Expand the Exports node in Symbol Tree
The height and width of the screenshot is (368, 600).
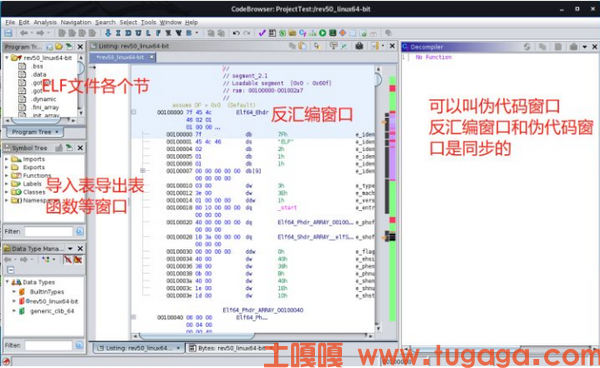coord(7,167)
